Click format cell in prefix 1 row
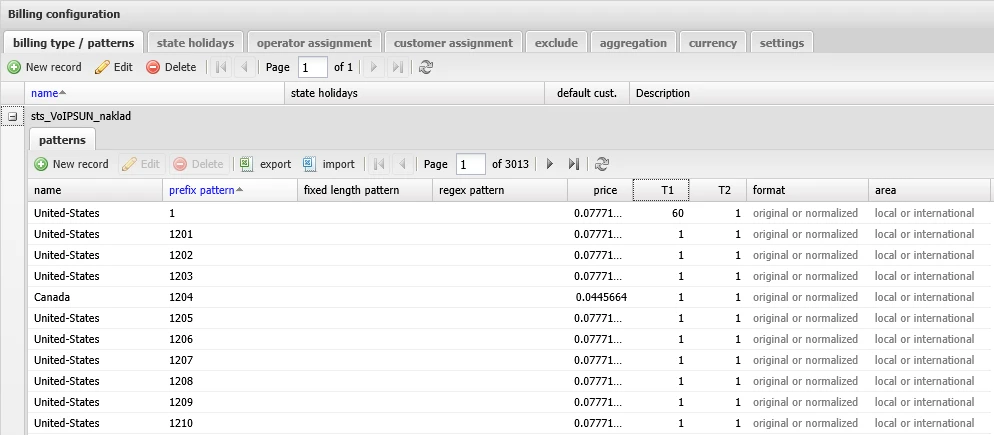The width and height of the screenshot is (994, 435). (x=807, y=214)
